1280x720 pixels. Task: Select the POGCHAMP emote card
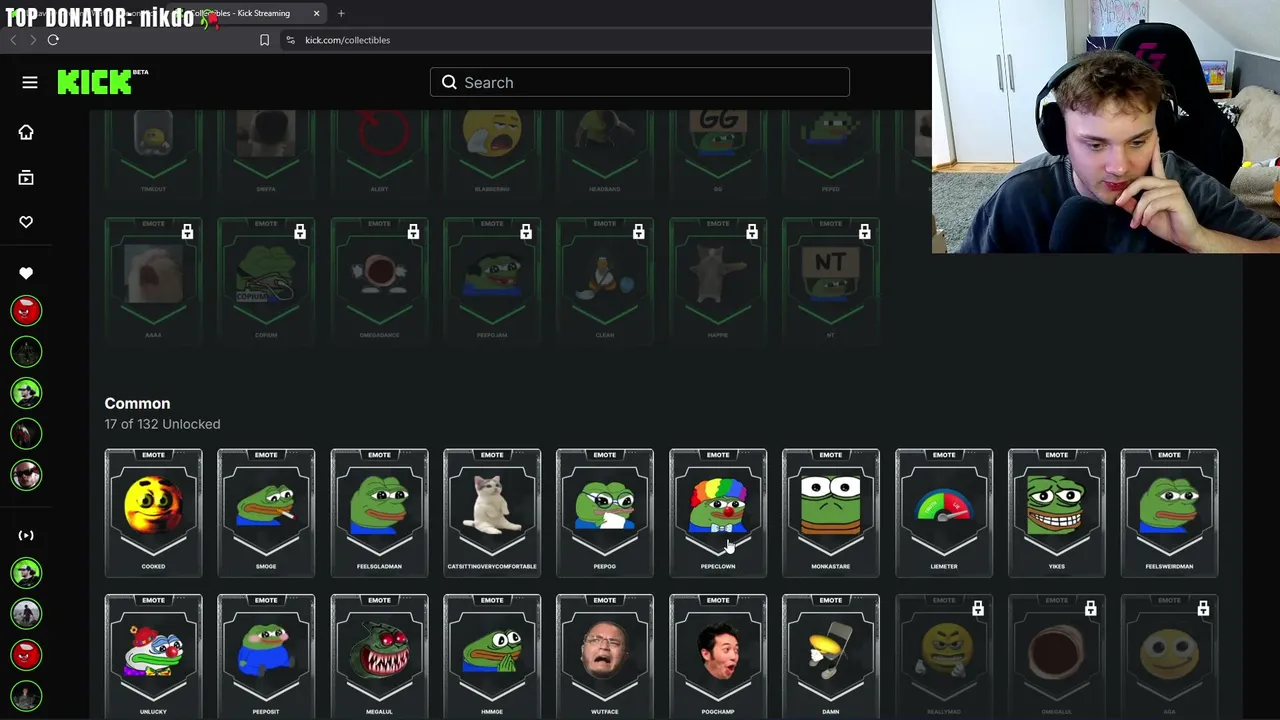pyautogui.click(x=718, y=657)
